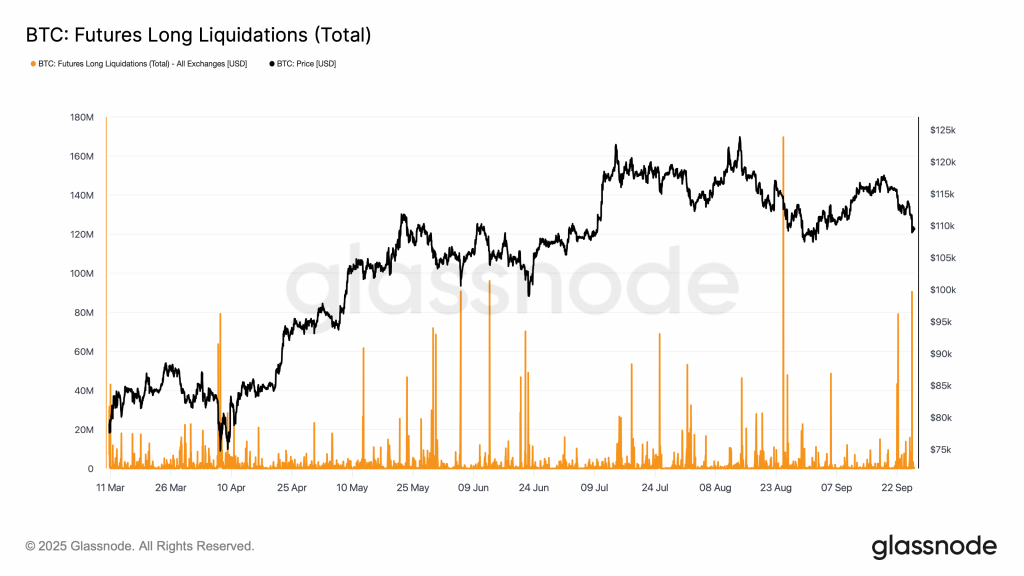This screenshot has width=1024, height=576.
Task: Toggle the BTC: Price [USD] legend series
Action: pos(306,64)
